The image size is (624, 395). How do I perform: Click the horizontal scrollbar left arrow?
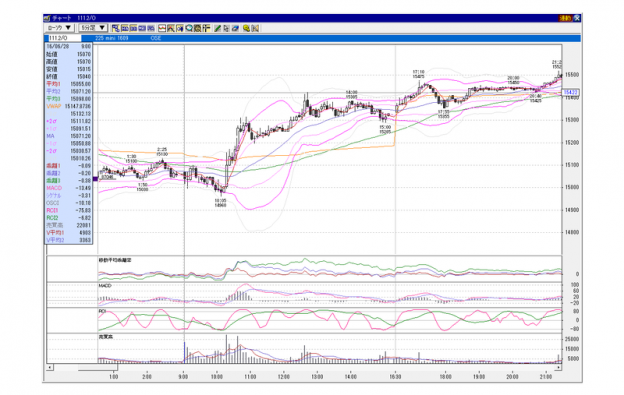[x=50, y=367]
